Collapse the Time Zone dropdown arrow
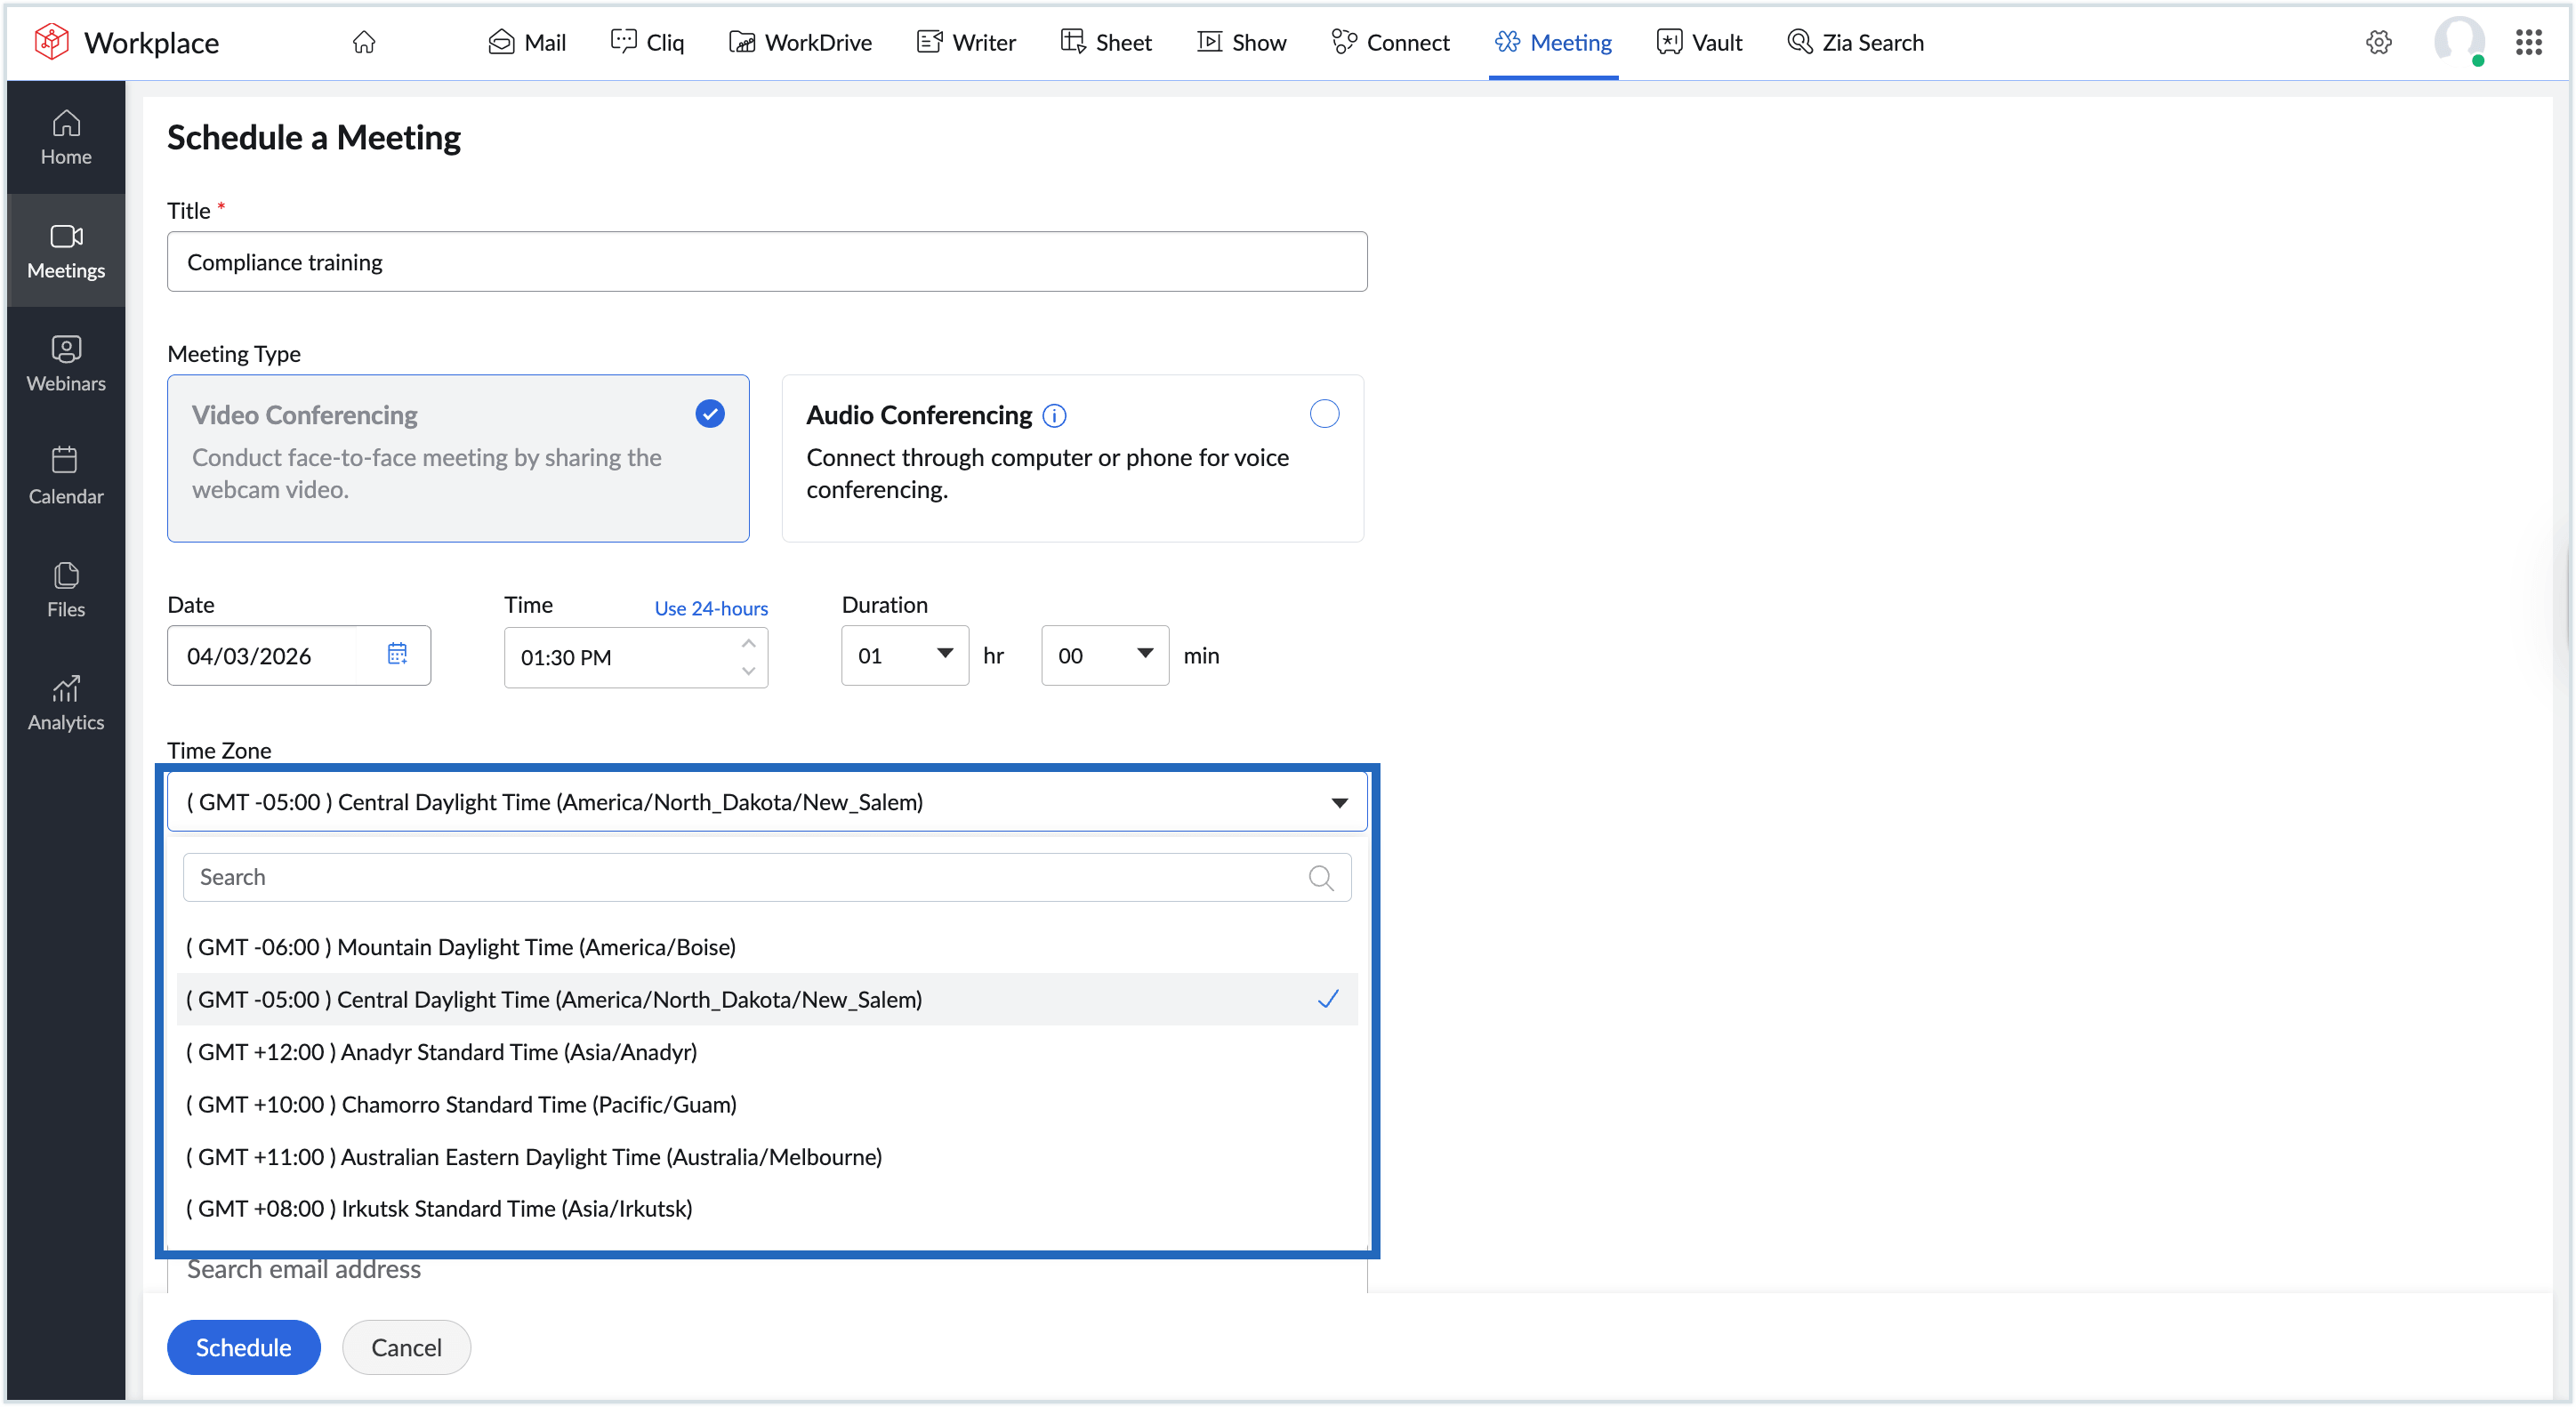 1339,802
